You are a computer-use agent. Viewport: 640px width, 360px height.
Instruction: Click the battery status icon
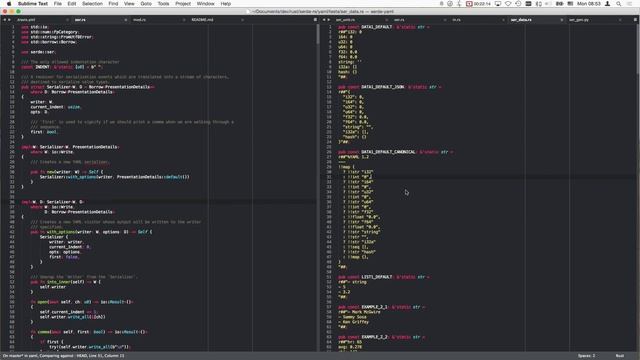(560, 4)
